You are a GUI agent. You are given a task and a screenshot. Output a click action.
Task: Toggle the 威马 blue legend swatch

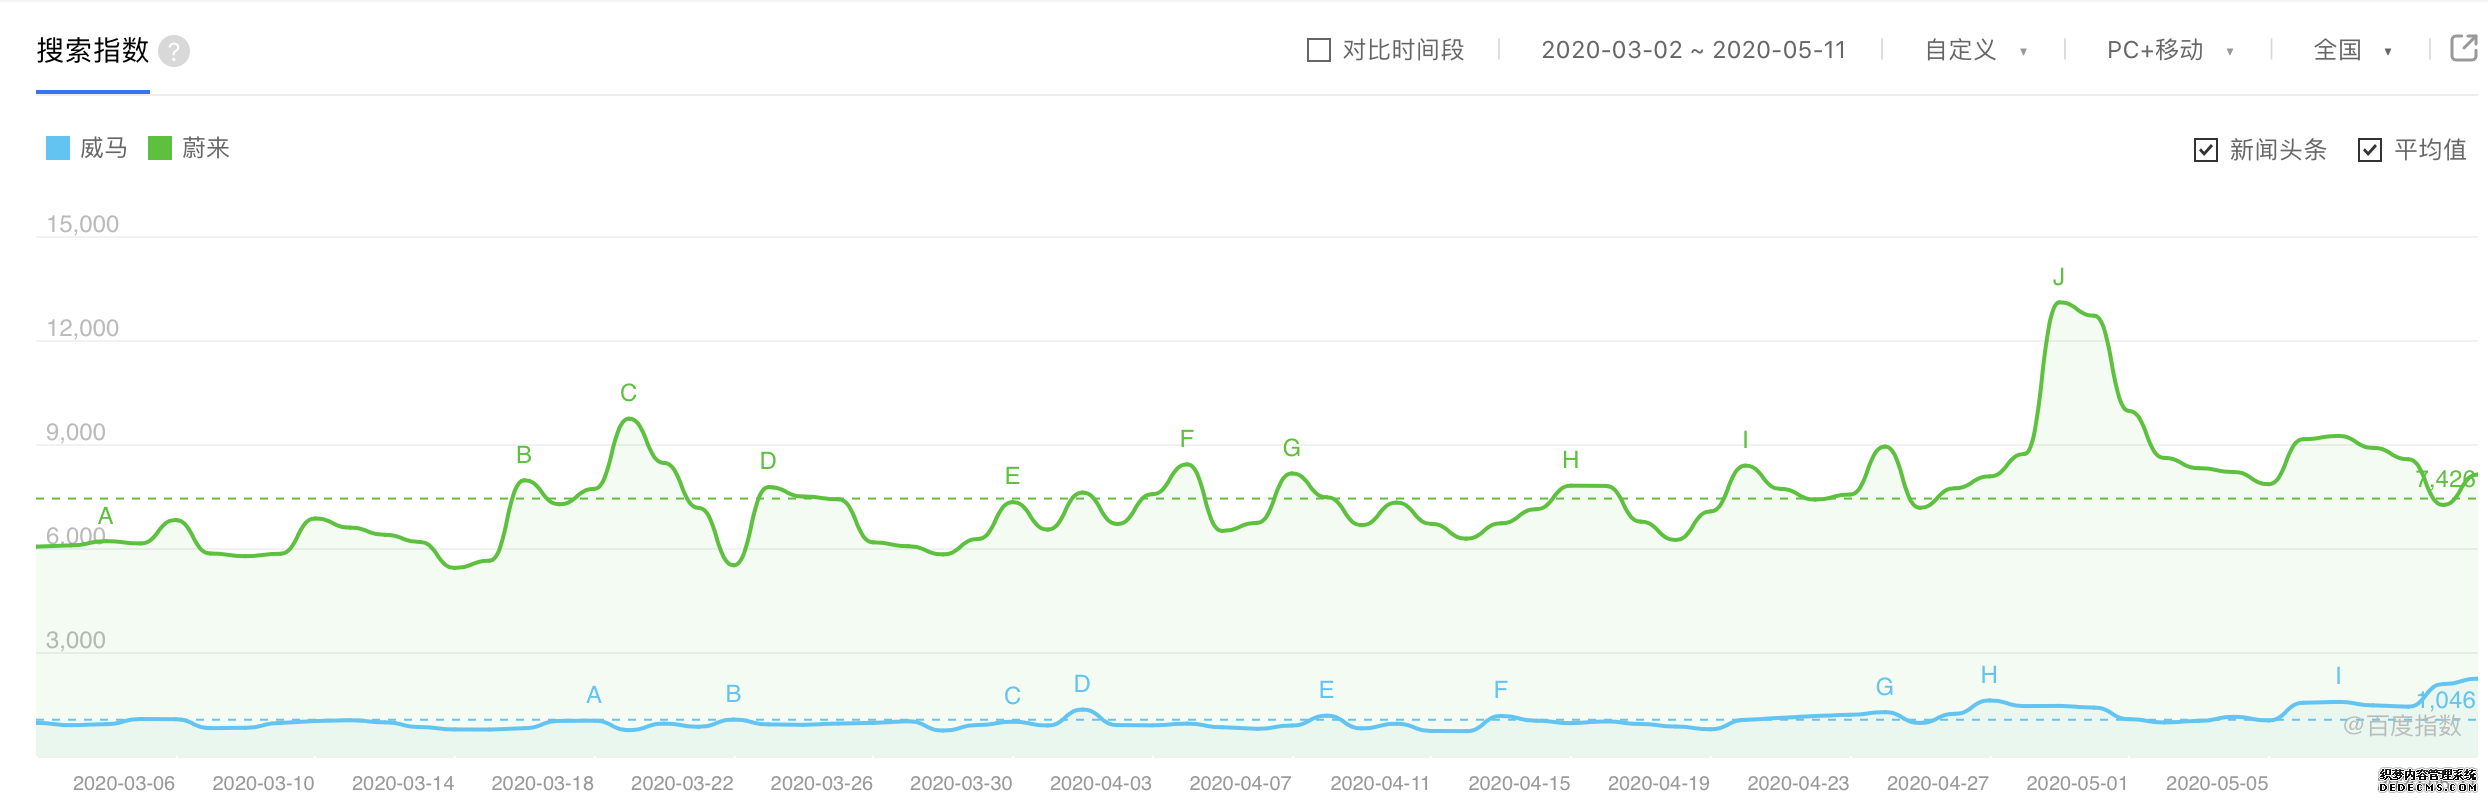coord(58,148)
